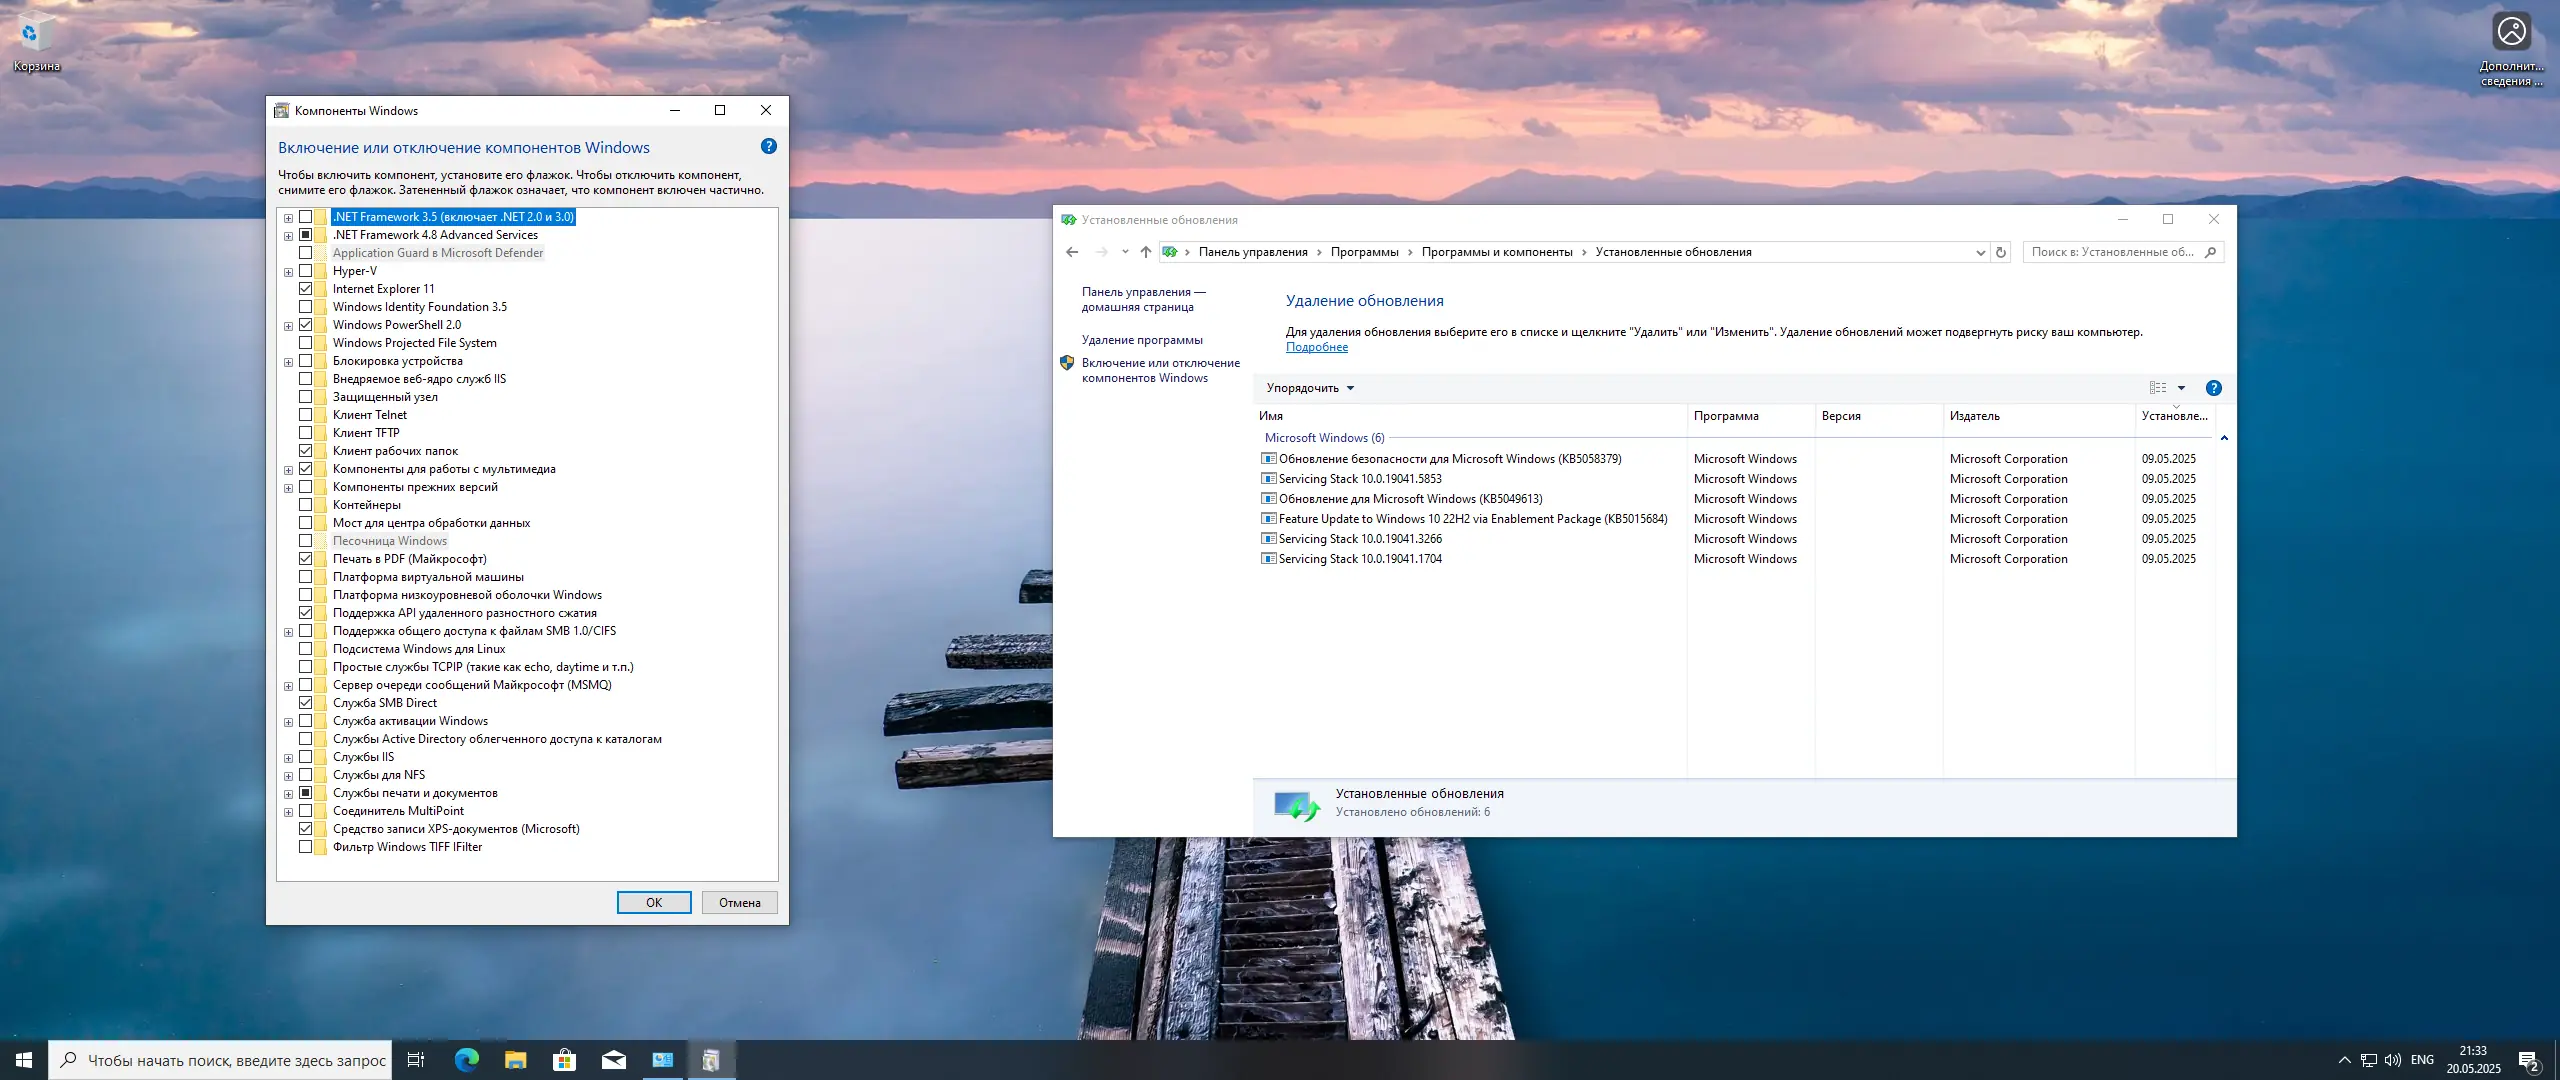Expand the .NET Framework 4.8 Advanced Services node
Image resolution: width=2560 pixels, height=1080 pixels.
(289, 236)
